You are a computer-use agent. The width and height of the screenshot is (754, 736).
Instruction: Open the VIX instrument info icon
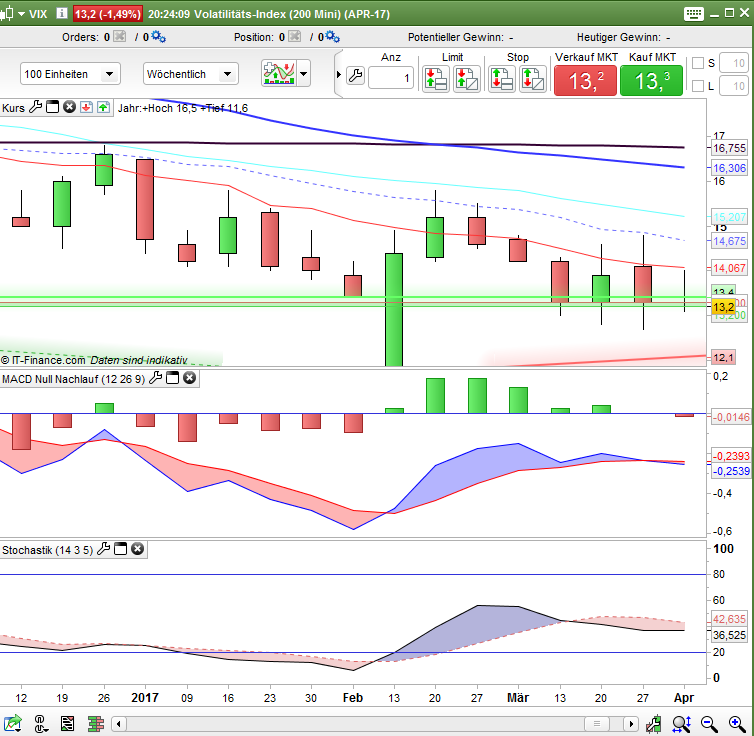pyautogui.click(x=62, y=13)
